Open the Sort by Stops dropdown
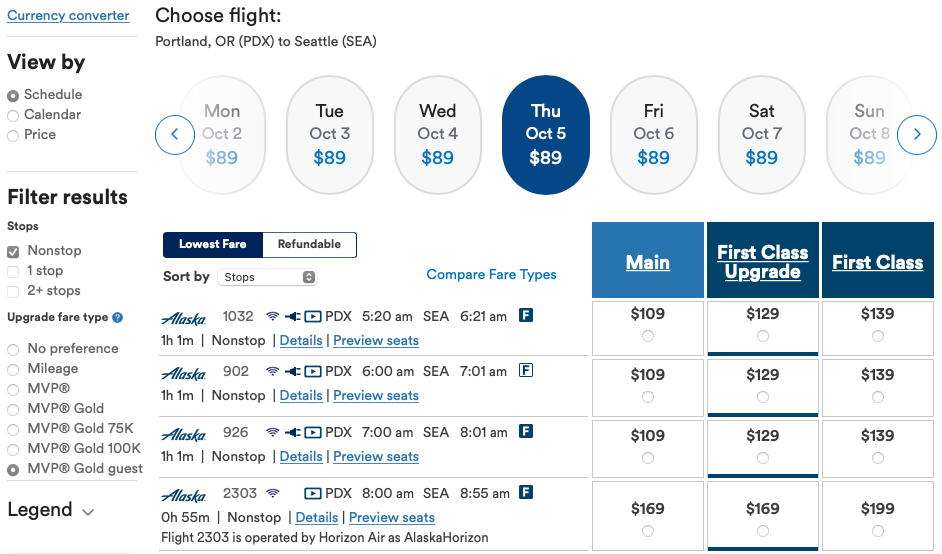The height and width of the screenshot is (554, 942). point(267,277)
